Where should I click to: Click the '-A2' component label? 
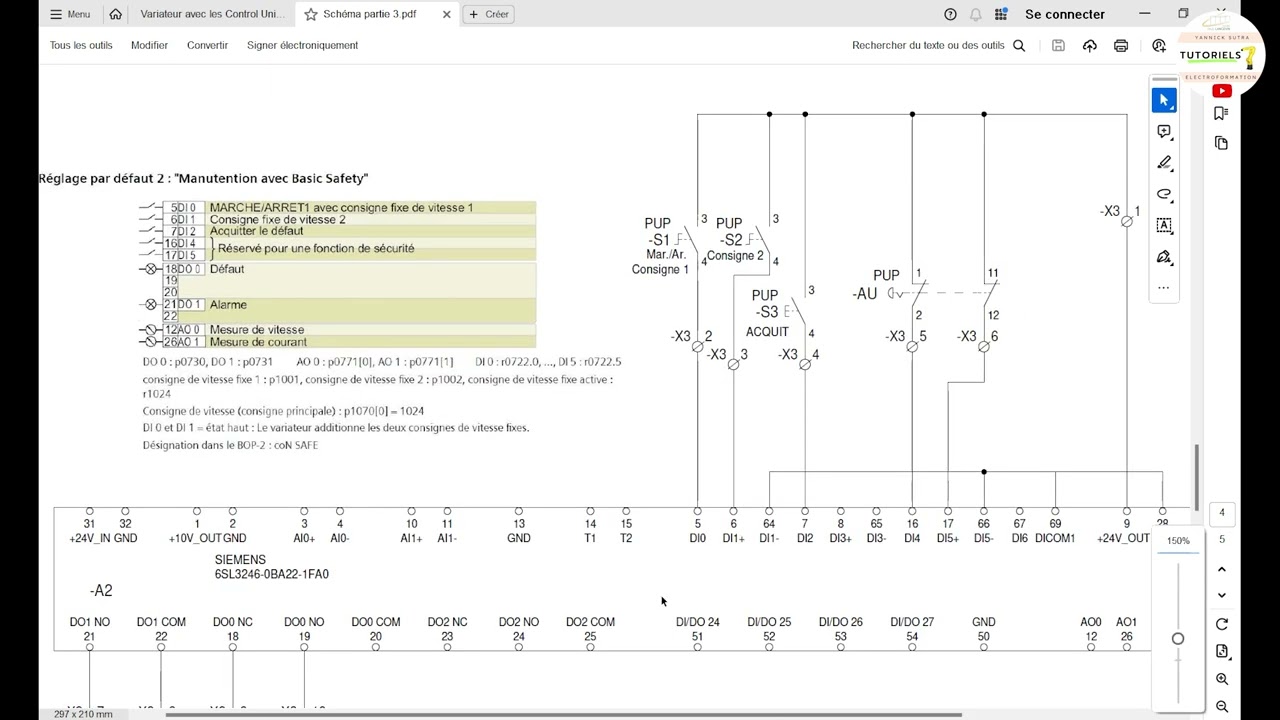coord(101,591)
